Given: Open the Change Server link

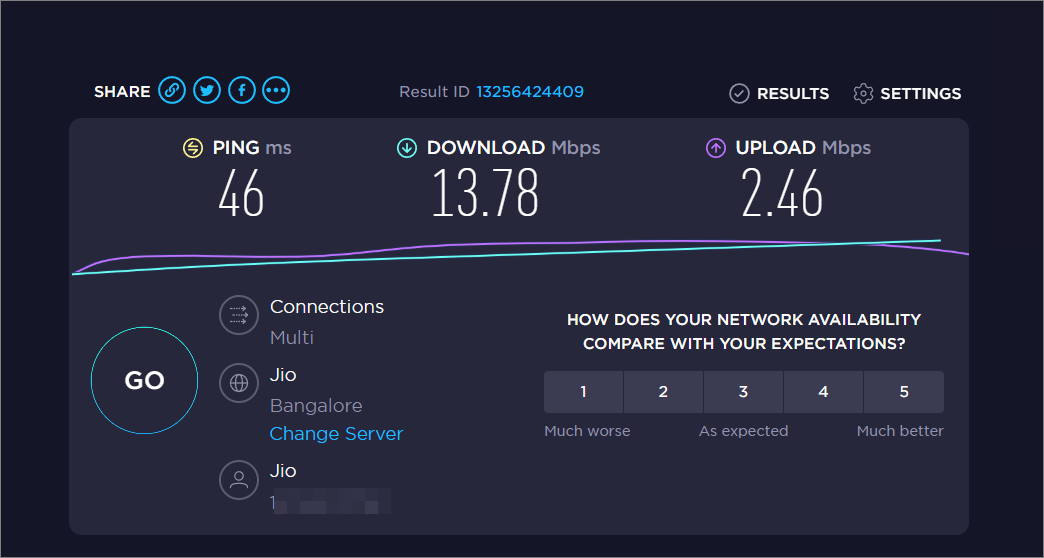Looking at the screenshot, I should click(336, 434).
